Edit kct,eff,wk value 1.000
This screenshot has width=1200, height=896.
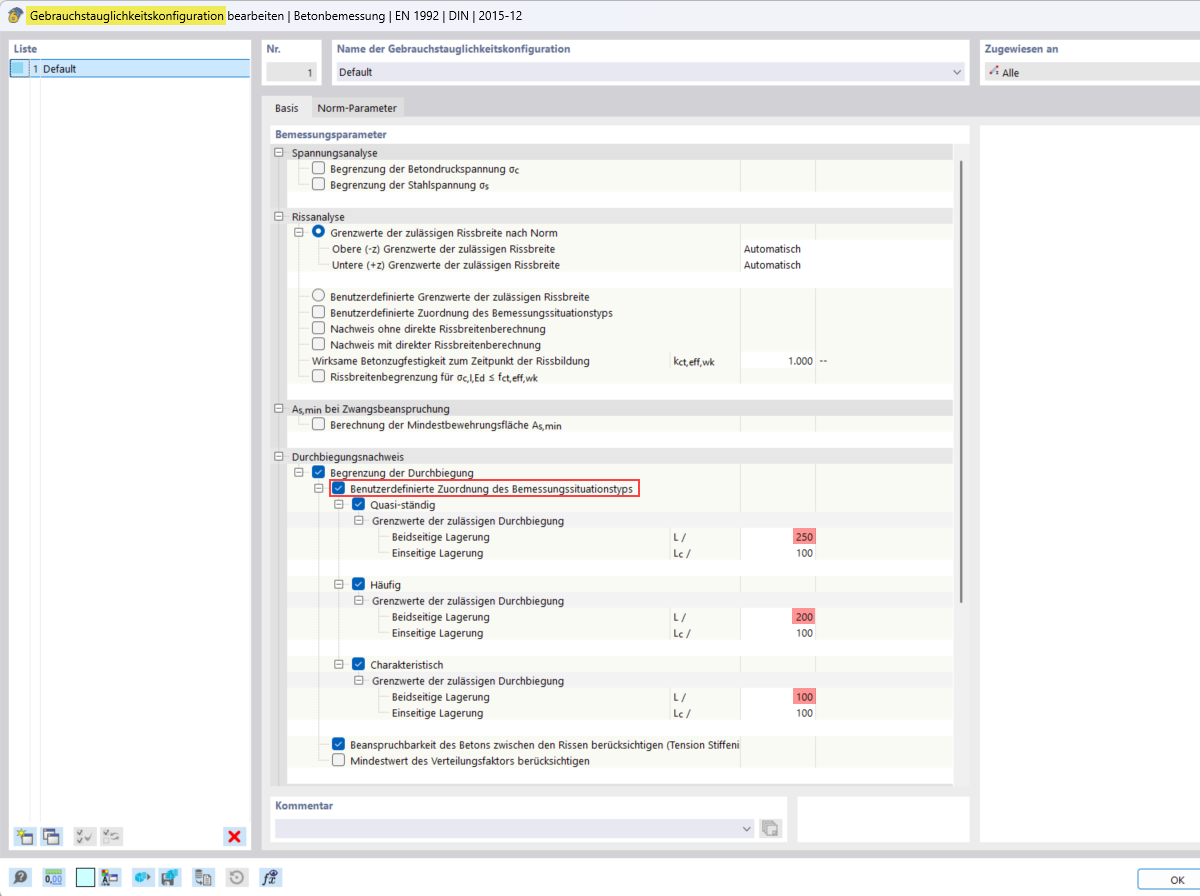click(x=778, y=361)
